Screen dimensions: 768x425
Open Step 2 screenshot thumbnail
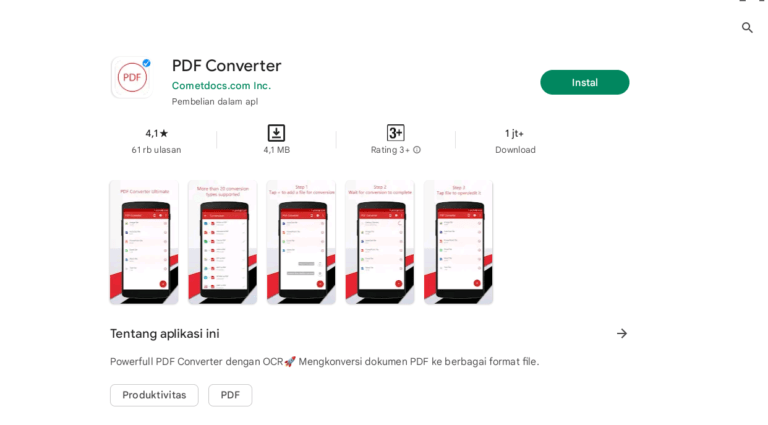380,242
